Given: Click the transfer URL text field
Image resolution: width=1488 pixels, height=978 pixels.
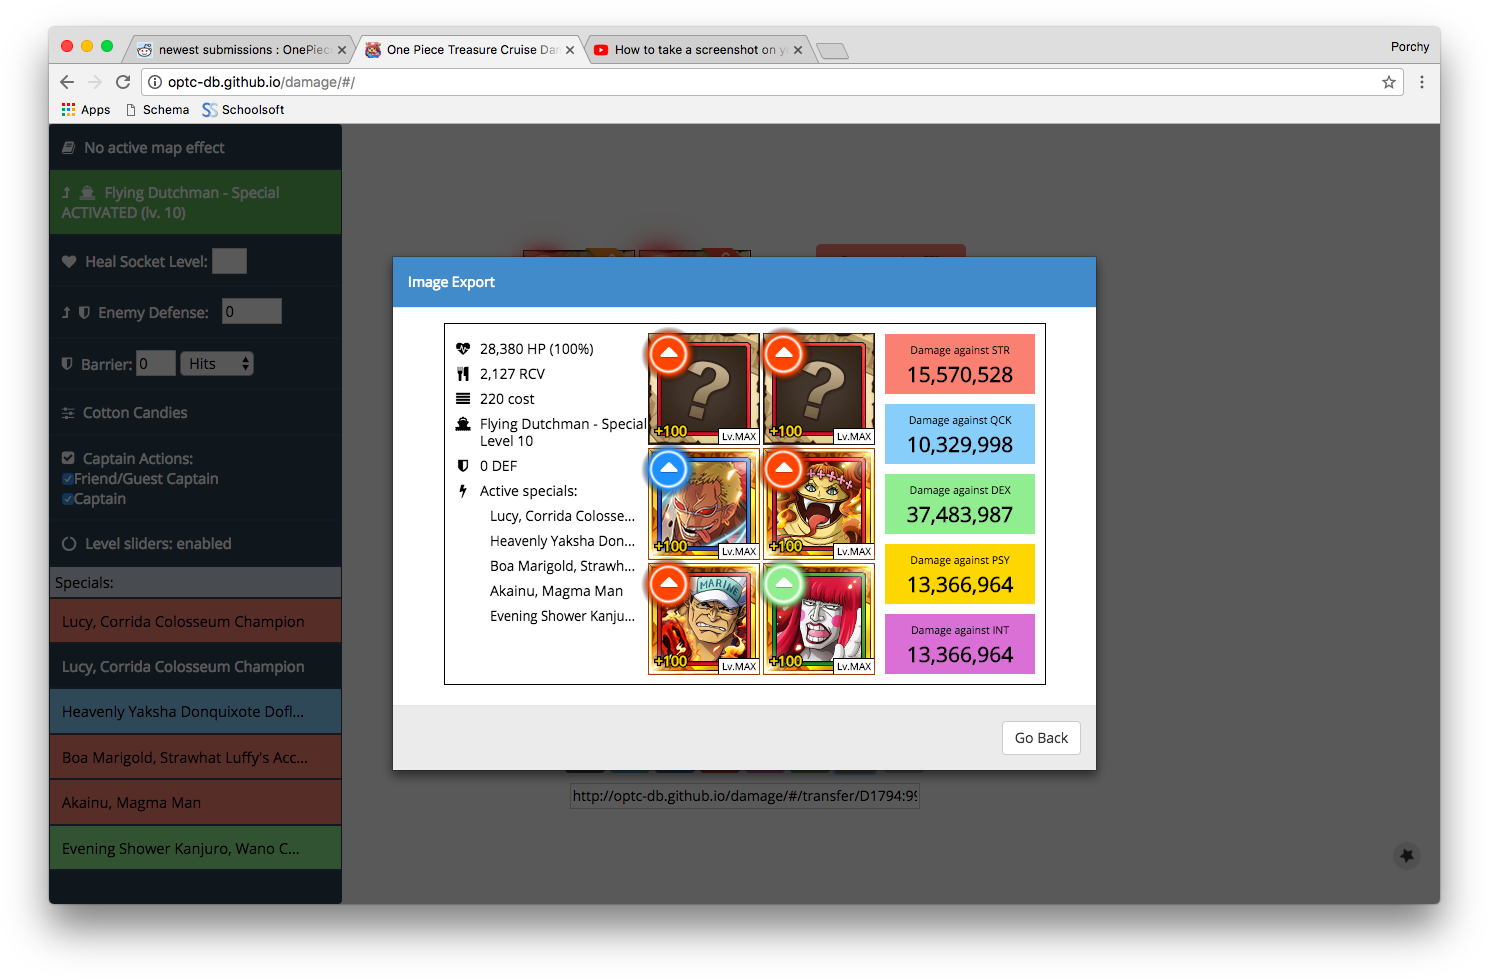Looking at the screenshot, I should coord(744,796).
